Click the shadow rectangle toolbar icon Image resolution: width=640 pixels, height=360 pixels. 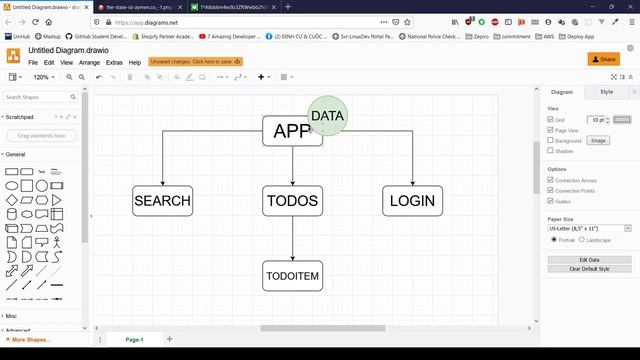tap(202, 77)
